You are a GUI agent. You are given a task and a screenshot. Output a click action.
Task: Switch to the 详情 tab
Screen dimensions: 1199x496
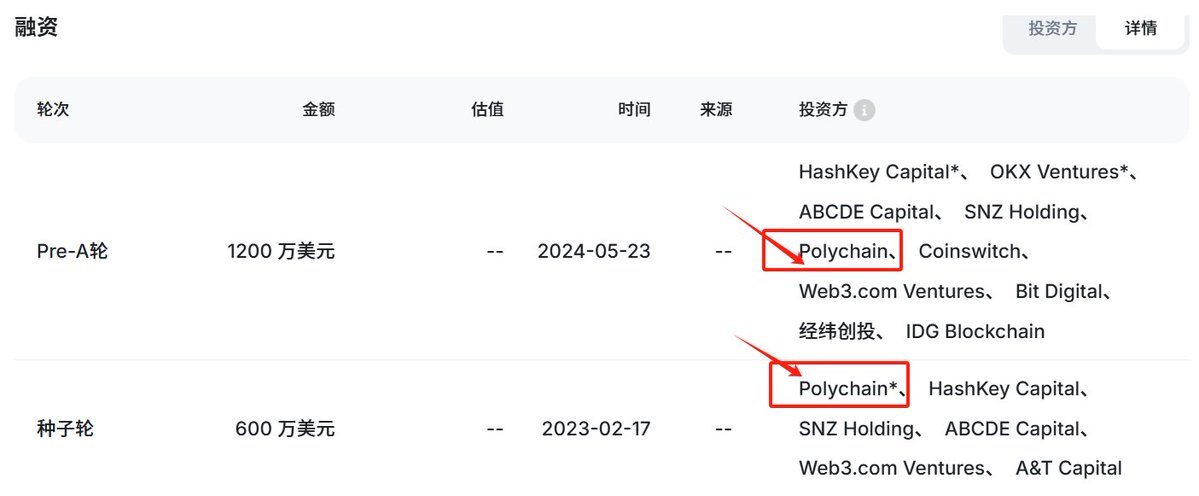(x=1140, y=28)
